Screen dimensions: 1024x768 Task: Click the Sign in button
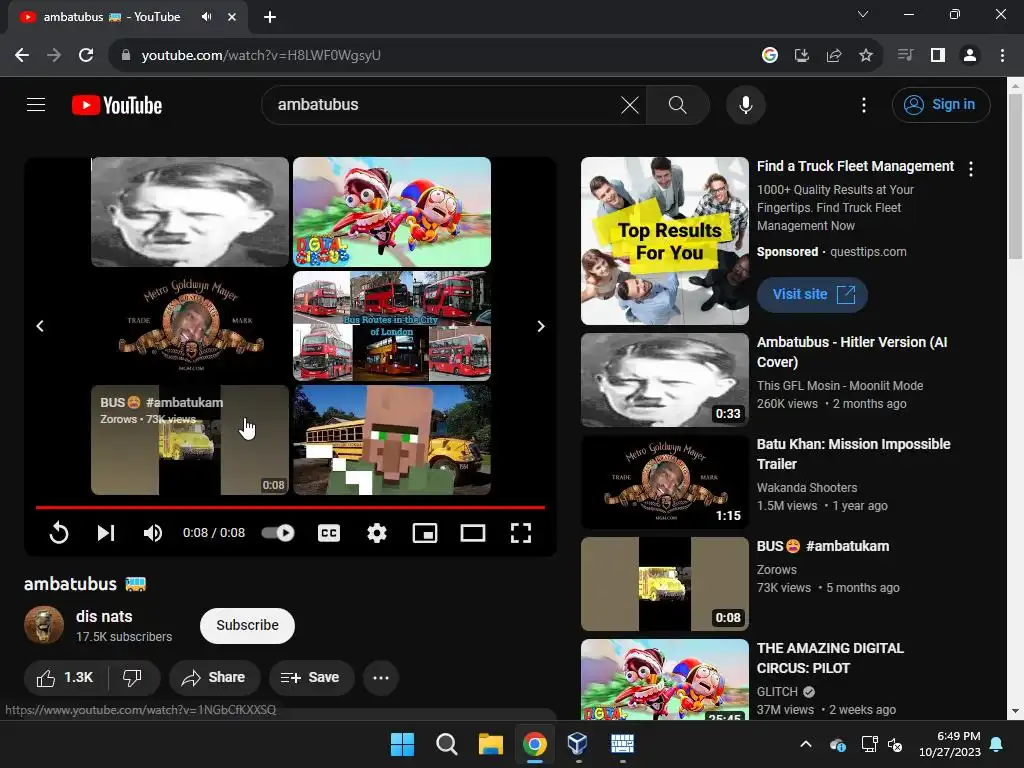940,104
